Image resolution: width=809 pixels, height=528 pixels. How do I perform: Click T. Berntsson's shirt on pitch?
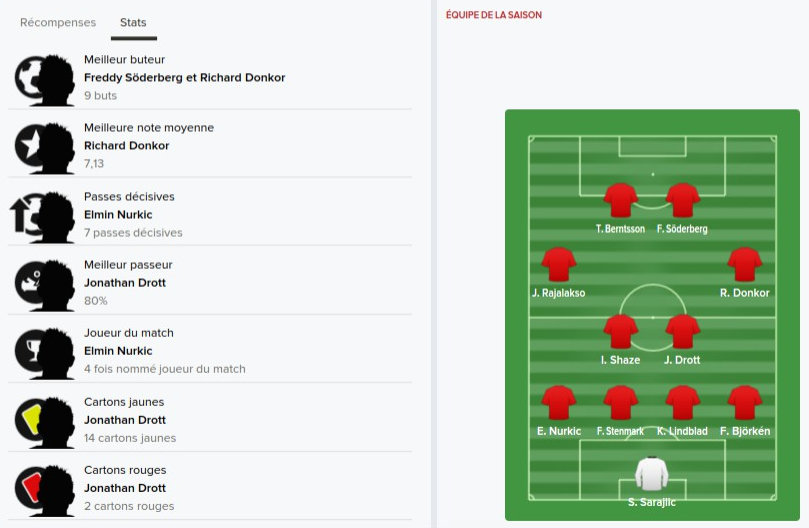(x=621, y=200)
